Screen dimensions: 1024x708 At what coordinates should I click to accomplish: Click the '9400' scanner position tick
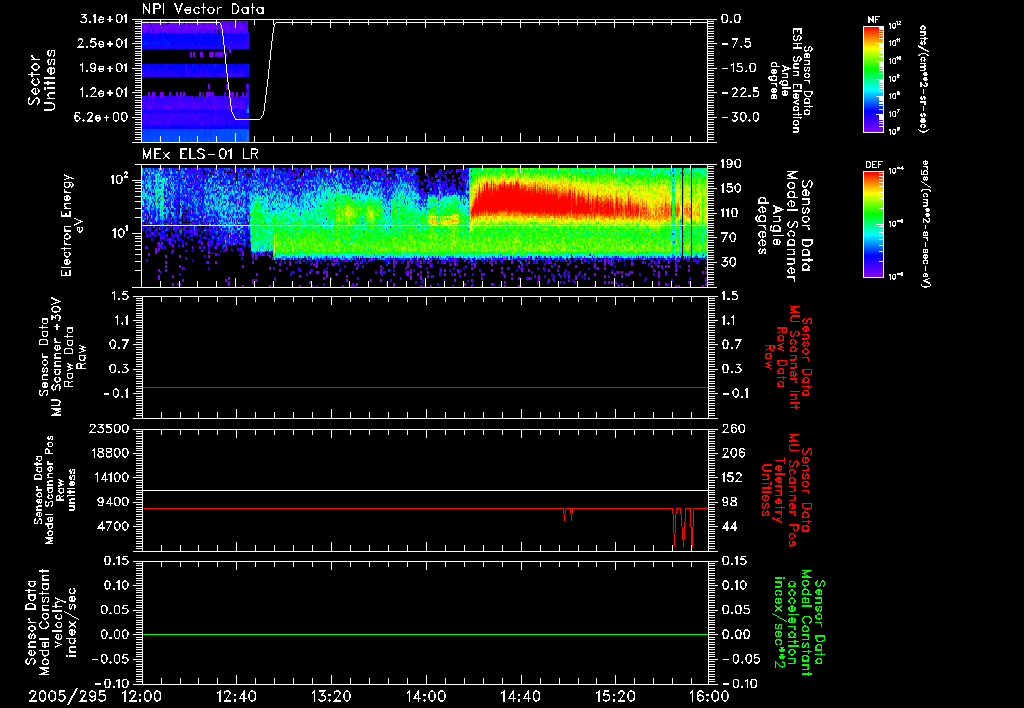114,502
